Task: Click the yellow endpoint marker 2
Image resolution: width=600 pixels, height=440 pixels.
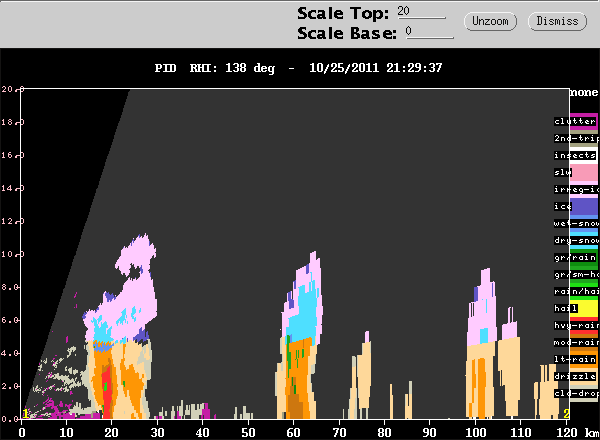Action: [x=566, y=414]
